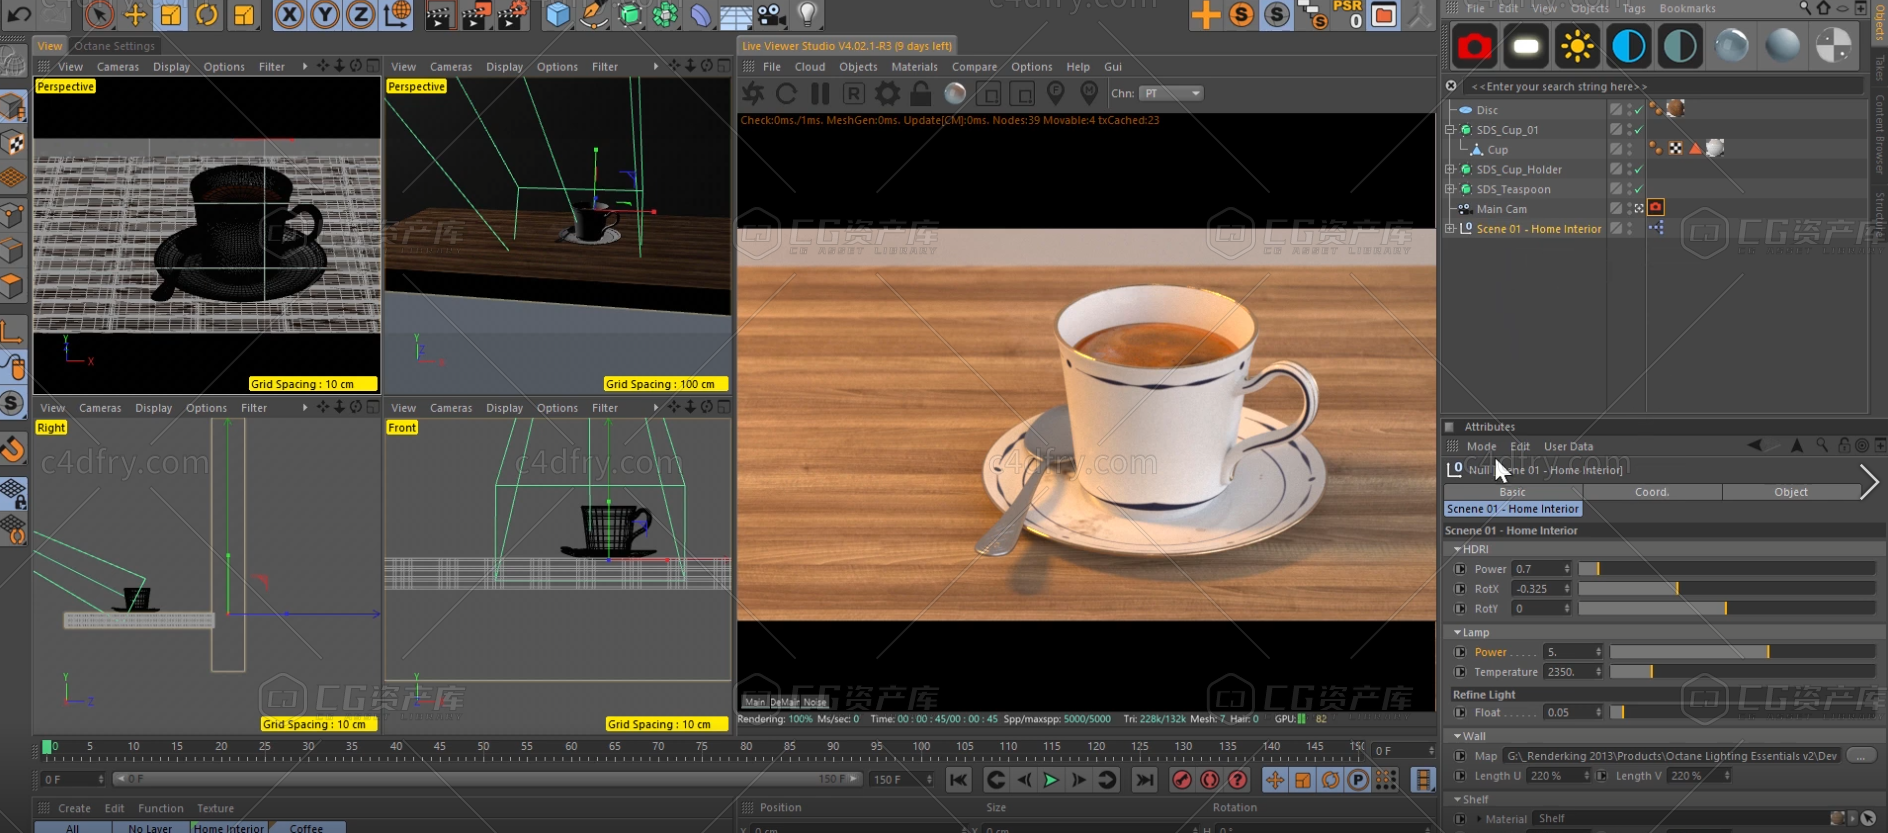Image resolution: width=1888 pixels, height=833 pixels.
Task: Add Octane daylight sun icon
Action: pyautogui.click(x=1578, y=46)
